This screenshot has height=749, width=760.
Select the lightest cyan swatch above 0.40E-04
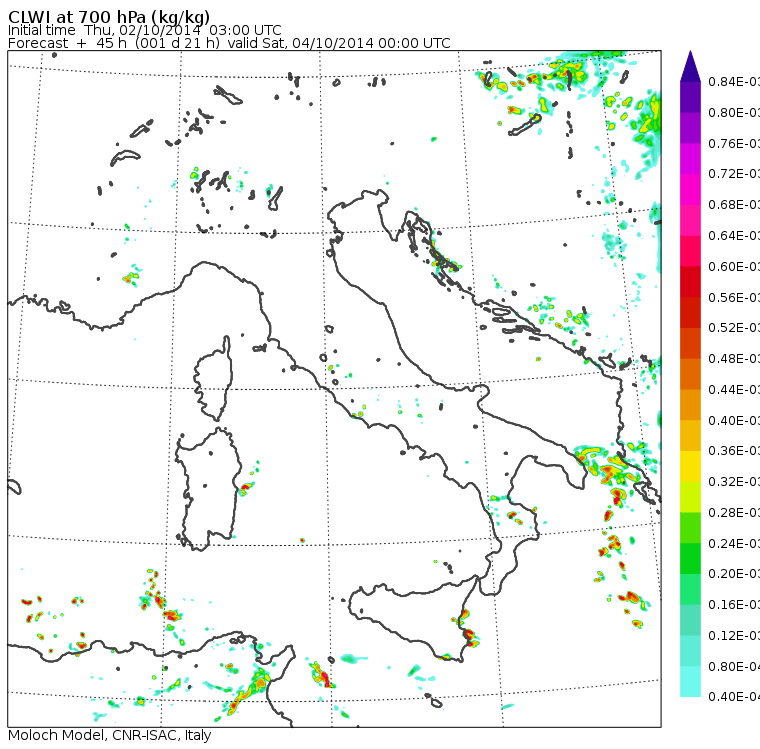point(690,682)
